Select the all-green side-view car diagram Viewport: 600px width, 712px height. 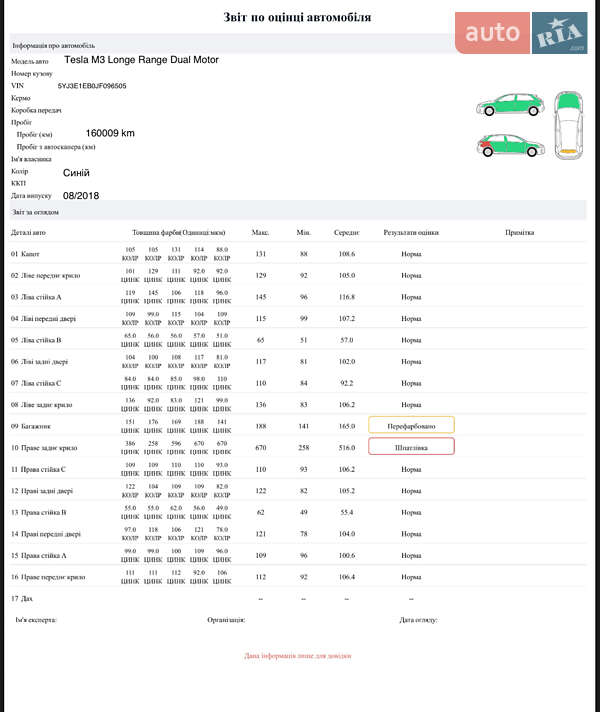tap(510, 105)
